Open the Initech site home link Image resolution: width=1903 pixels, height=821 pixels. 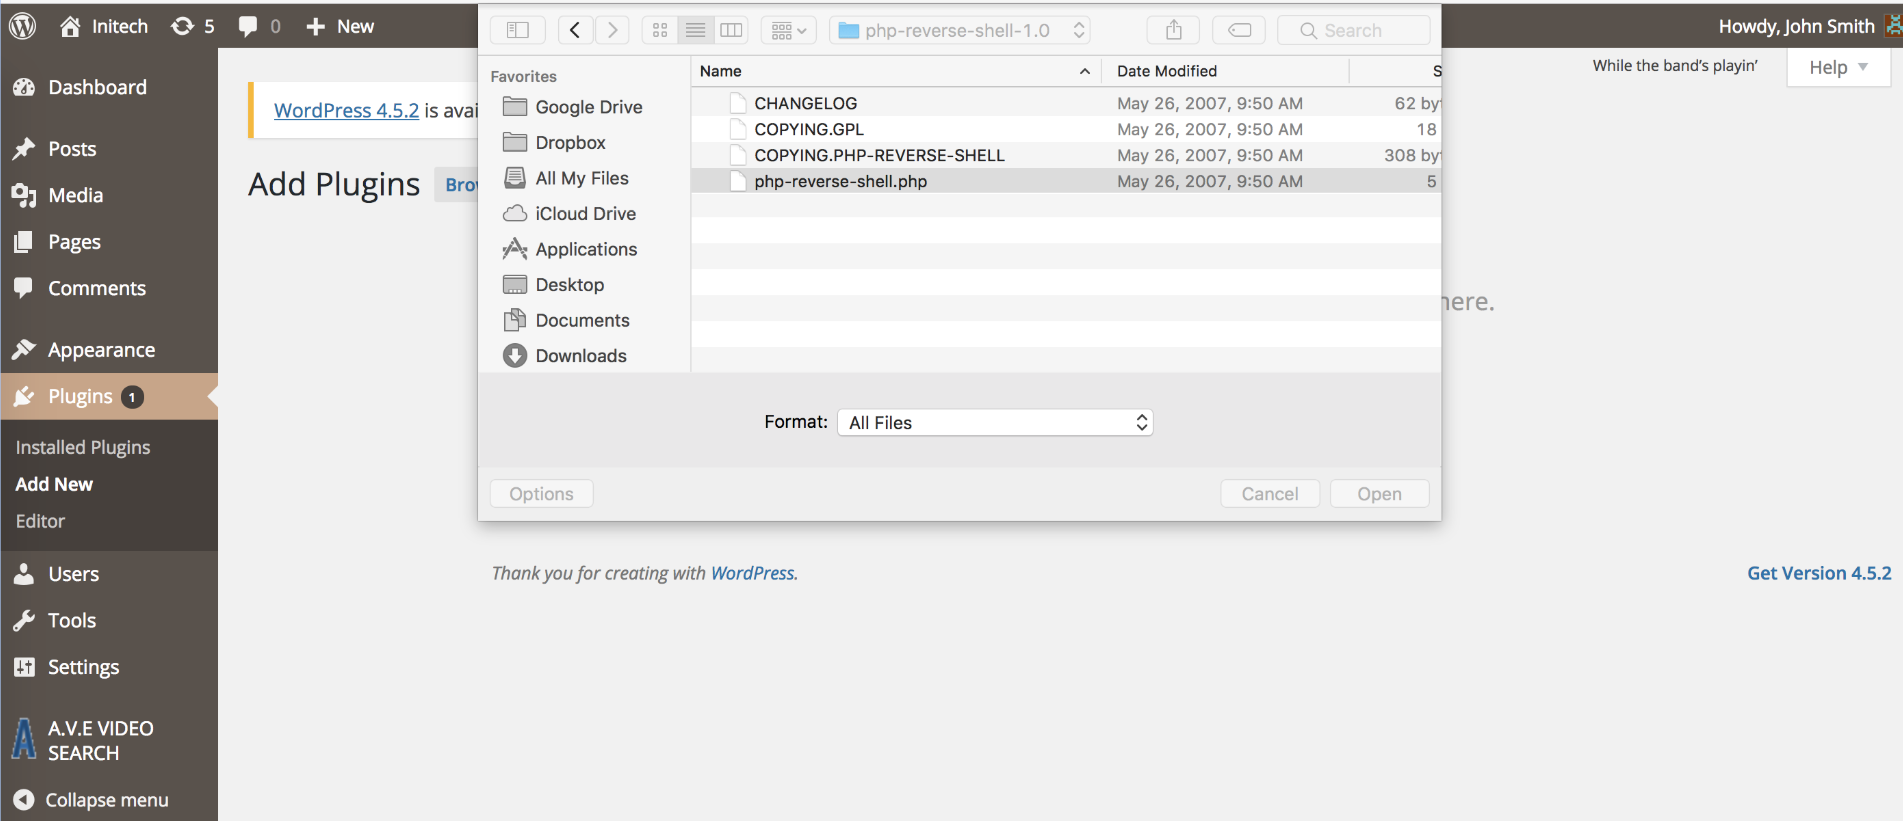(104, 26)
